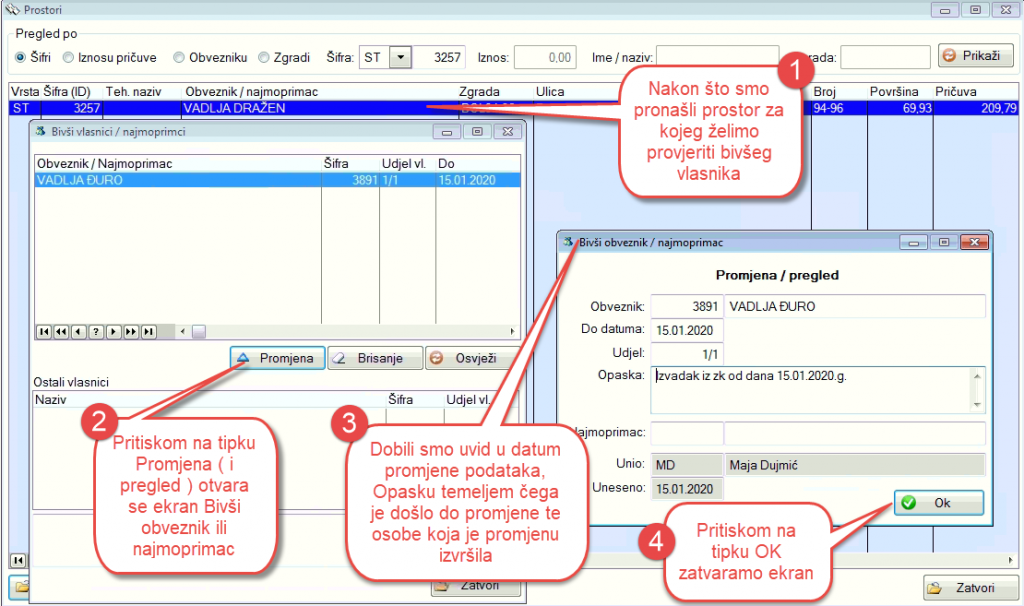Step back one record in former owners list
Image resolution: width=1024 pixels, height=606 pixels.
pyautogui.click(x=78, y=332)
